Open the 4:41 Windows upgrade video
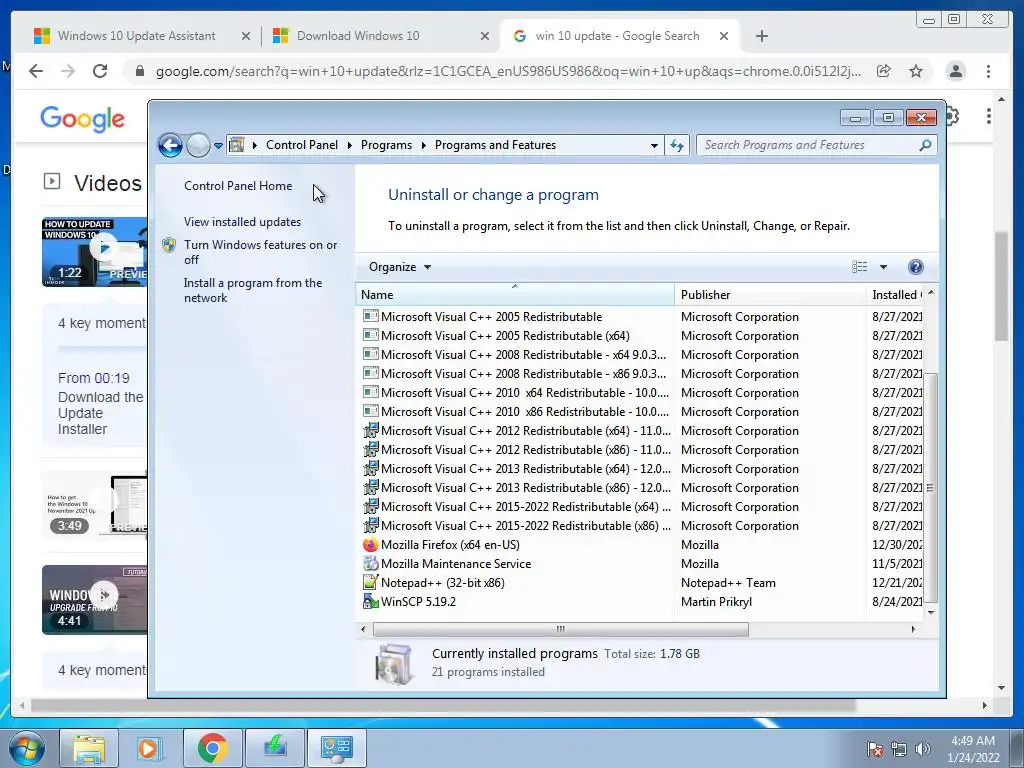Viewport: 1024px width, 768px height. [95, 600]
